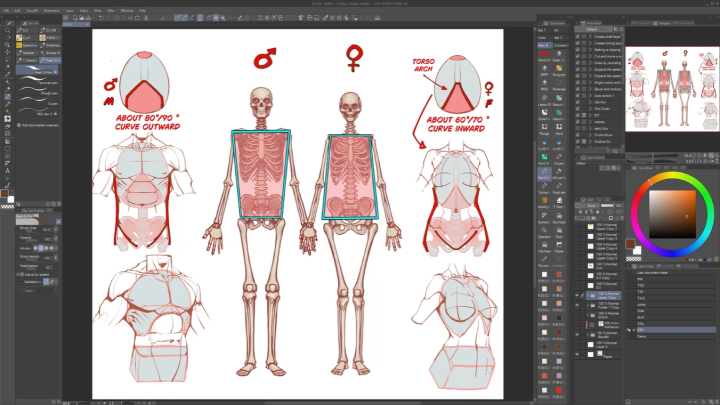Viewport: 720px width, 405px height.
Task: Open the Edit menu
Action: 17,10
